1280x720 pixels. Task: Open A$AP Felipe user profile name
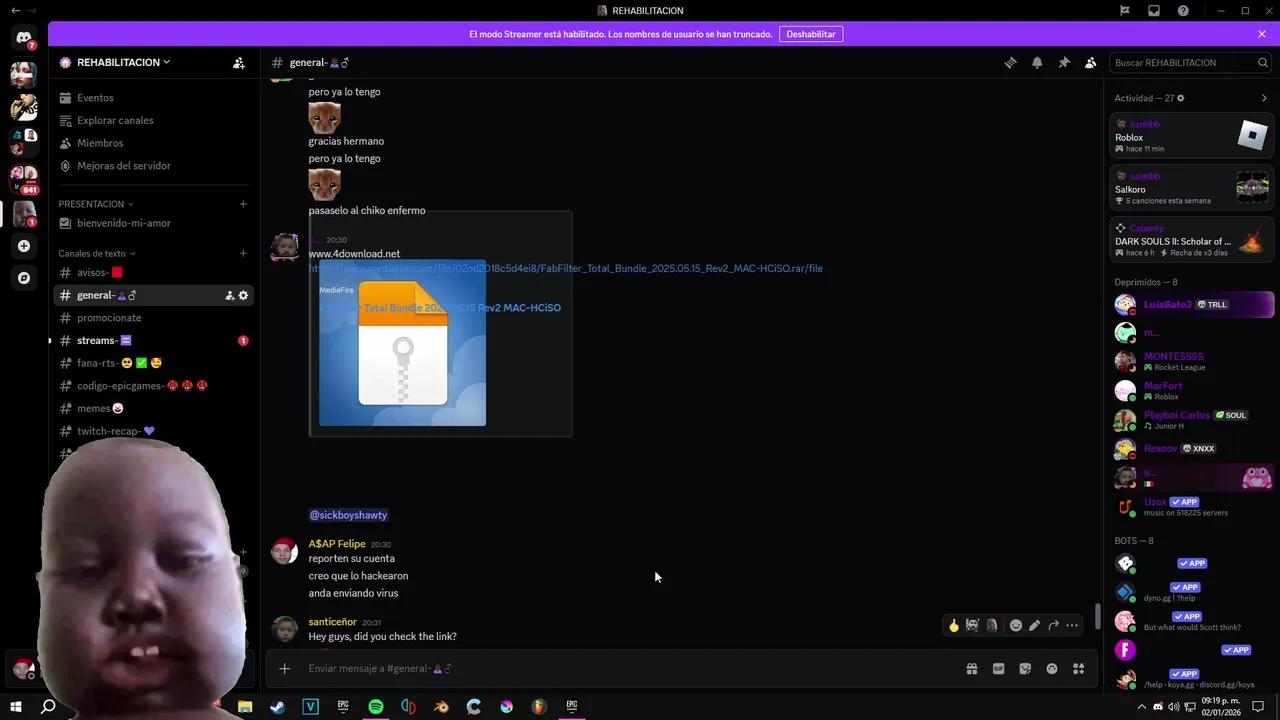pyautogui.click(x=337, y=544)
